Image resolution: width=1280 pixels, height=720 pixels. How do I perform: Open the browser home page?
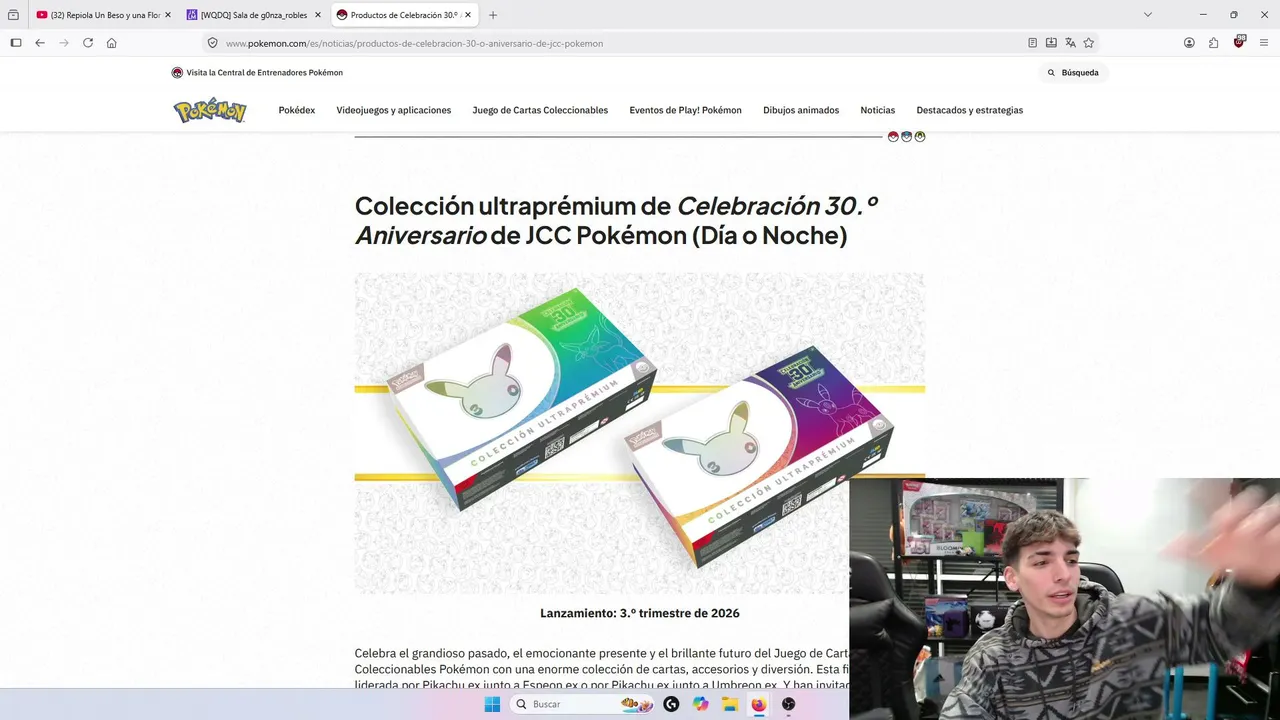[x=112, y=43]
